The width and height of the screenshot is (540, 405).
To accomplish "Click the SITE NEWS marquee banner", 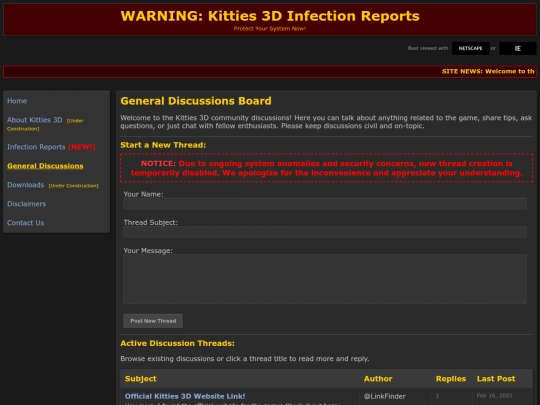I will pos(270,72).
